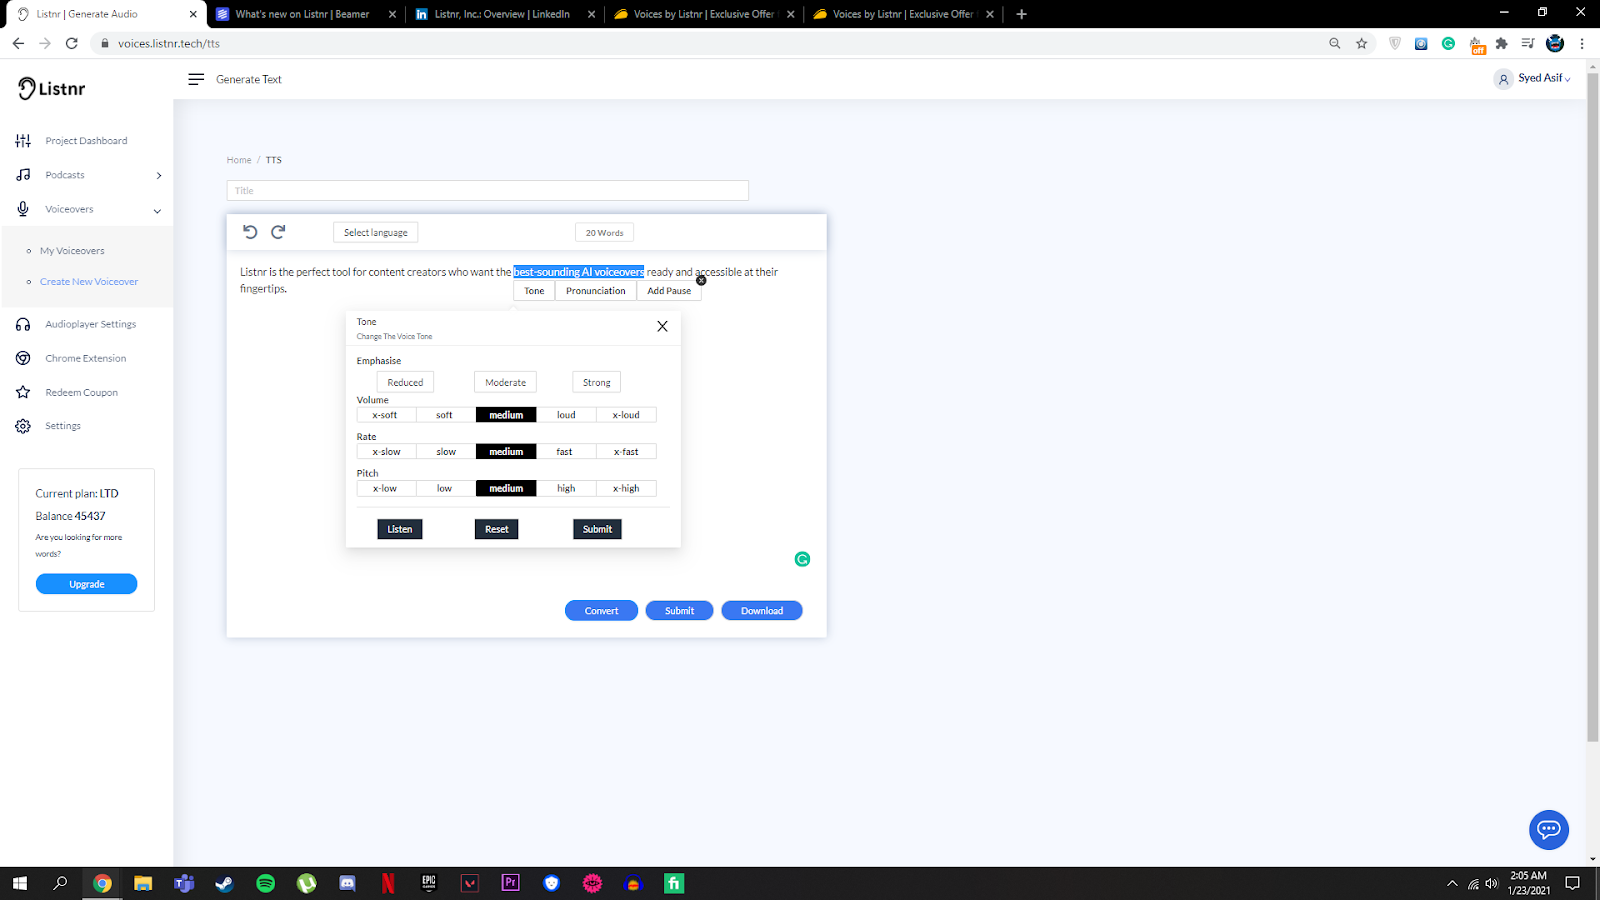Set Rate to slow
This screenshot has width=1600, height=900.
point(446,452)
